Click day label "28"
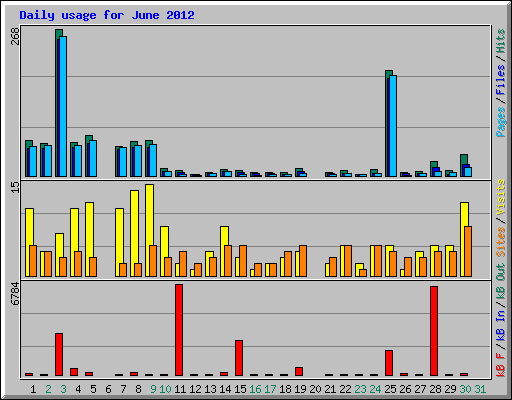The image size is (512, 400). (x=435, y=389)
